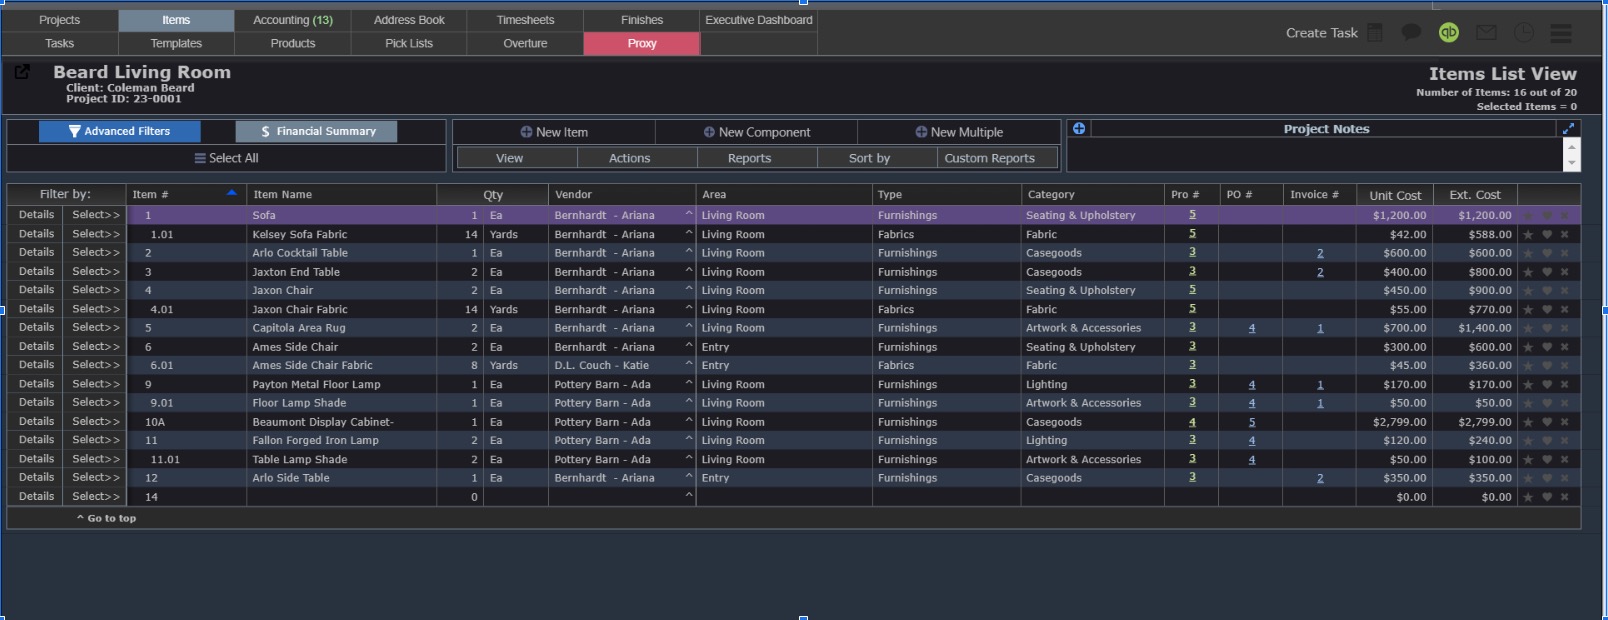Favorite the Arlo Cocktail Table with heart icon
The image size is (1608, 620).
point(1546,253)
